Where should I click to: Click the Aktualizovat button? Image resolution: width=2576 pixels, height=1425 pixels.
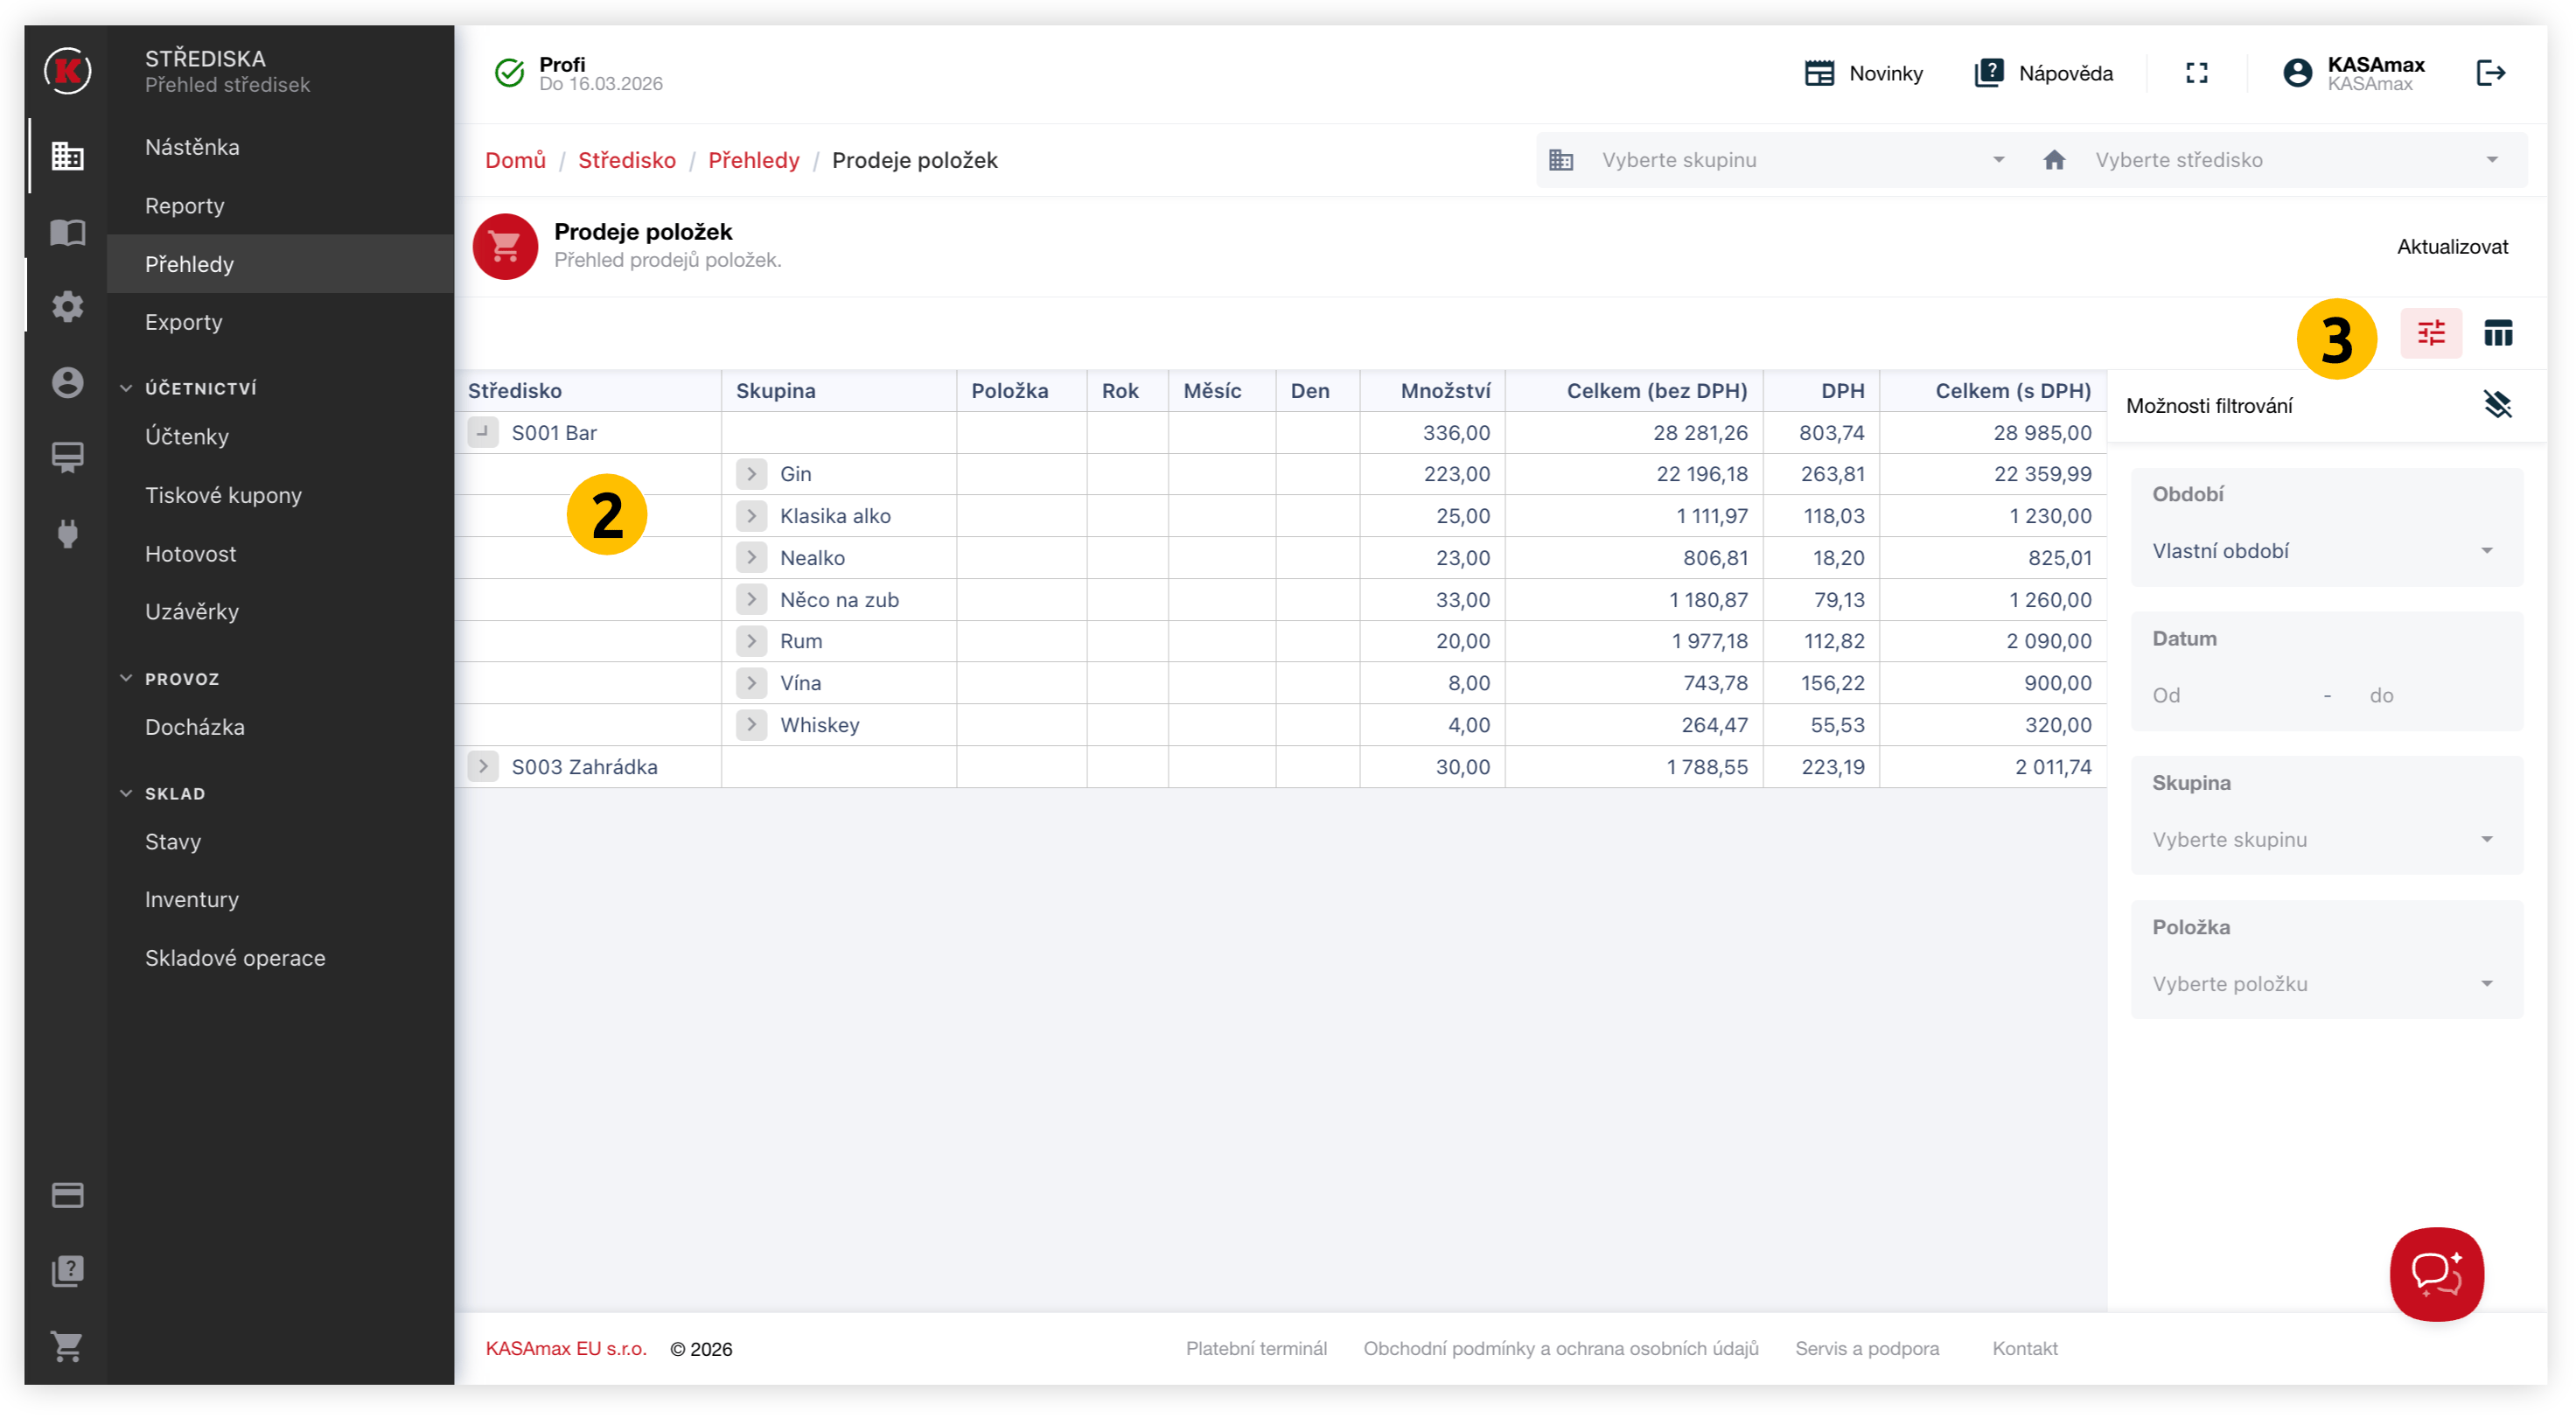(x=2451, y=247)
